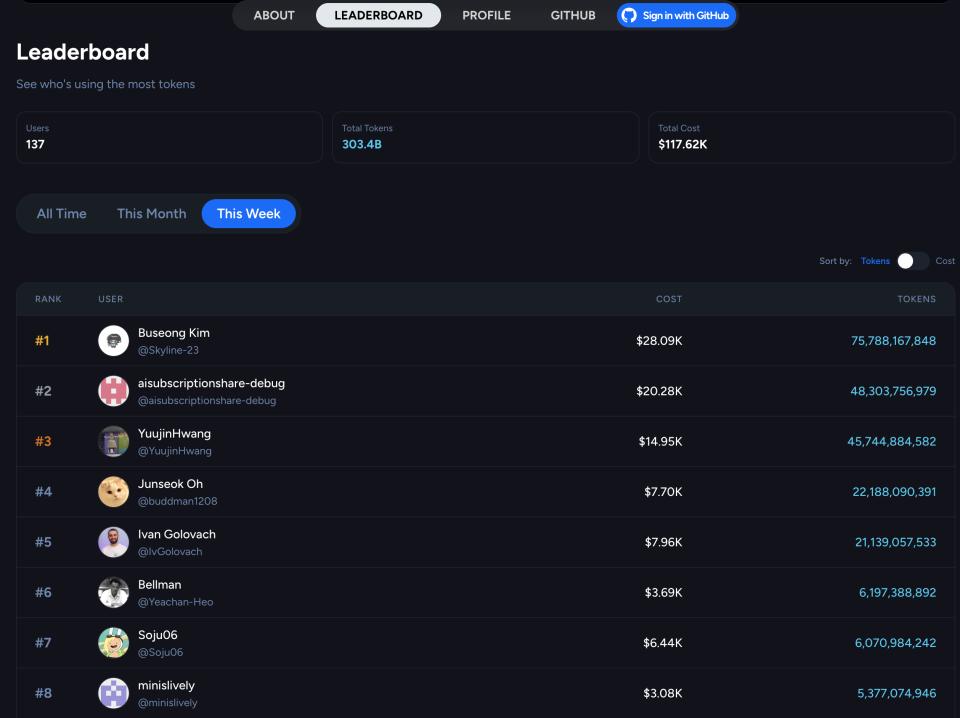This screenshot has height=718, width=960.
Task: Switch to the This Month tab
Action: tap(151, 214)
